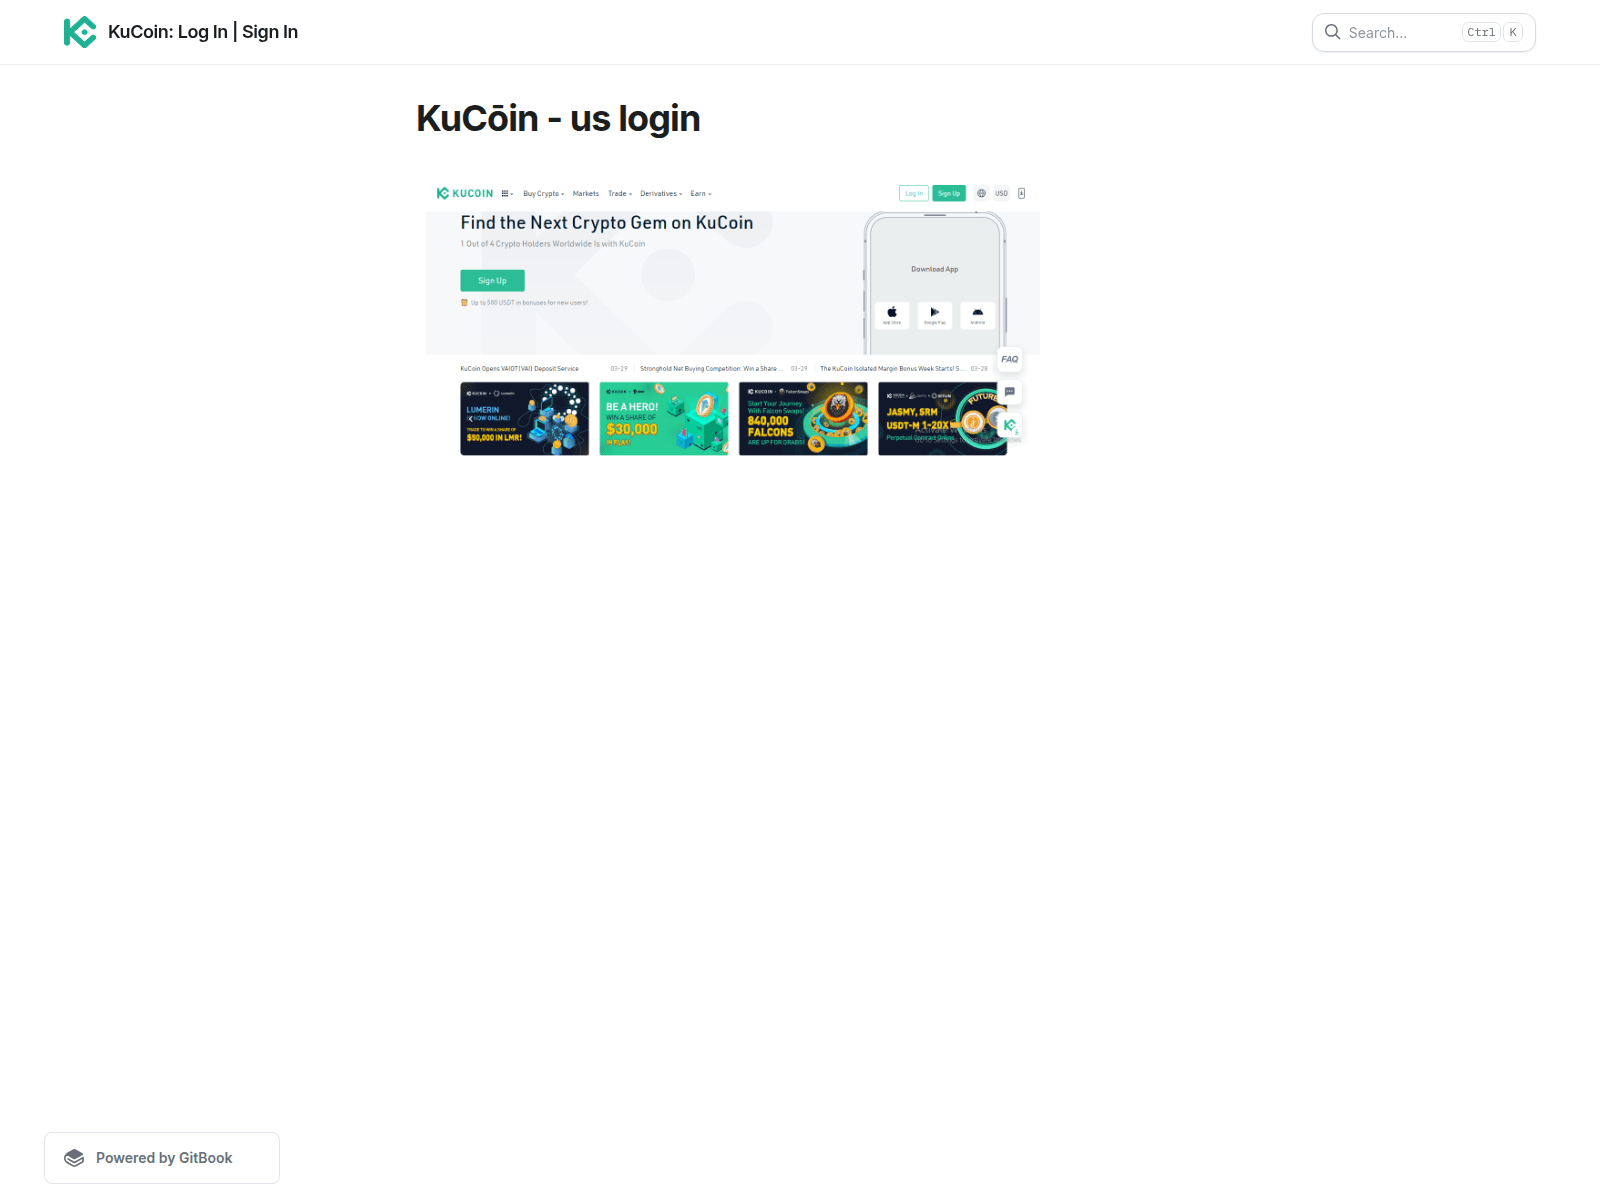Open the BE A HERO $30,000 banner
The image size is (1600, 1200).
[x=664, y=419]
